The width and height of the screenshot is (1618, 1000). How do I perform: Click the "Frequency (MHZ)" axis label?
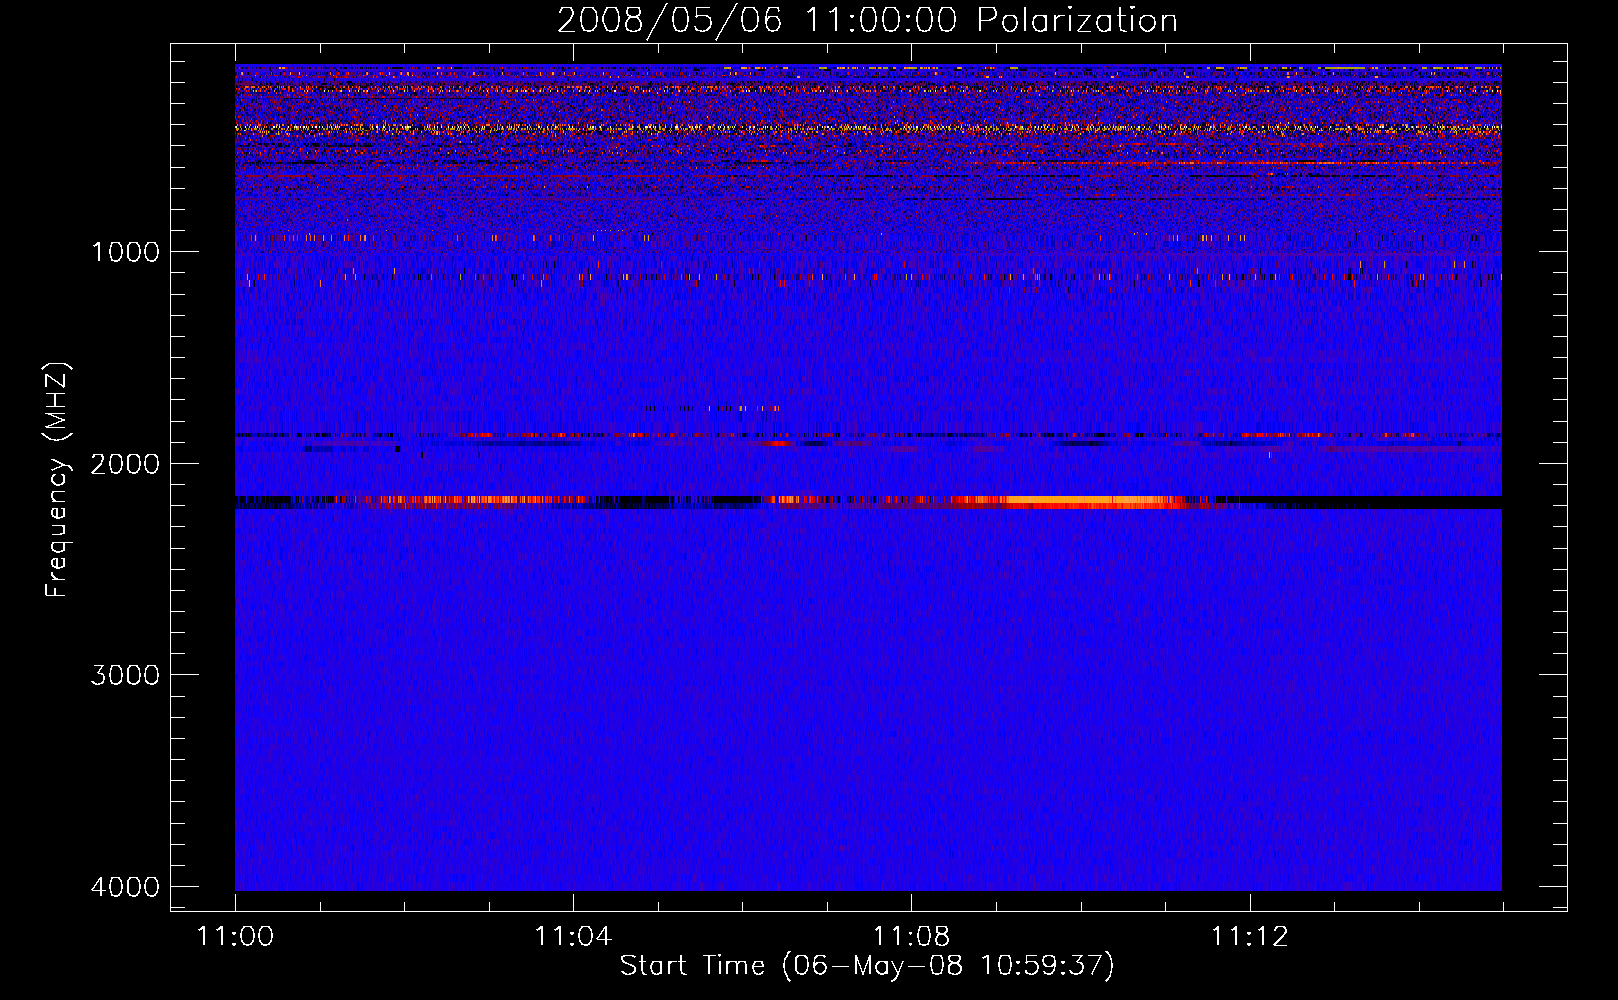58,480
